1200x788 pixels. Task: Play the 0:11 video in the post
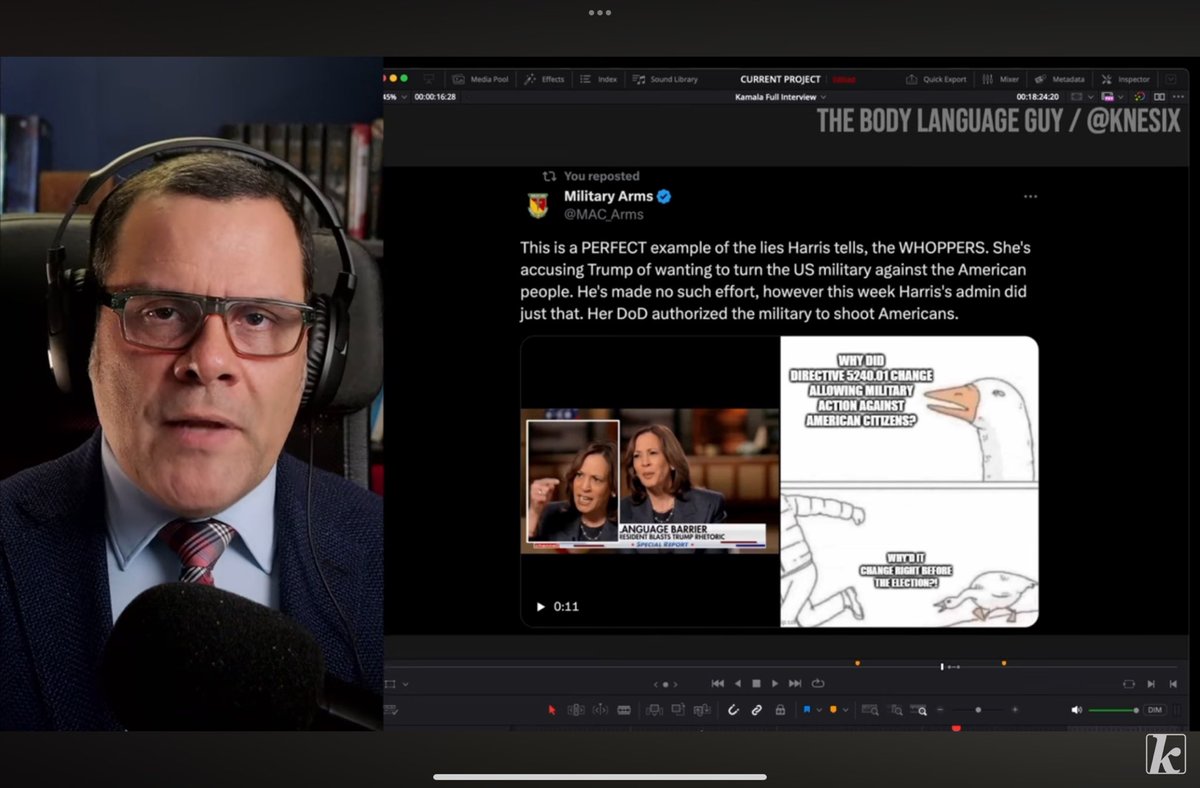coord(541,606)
